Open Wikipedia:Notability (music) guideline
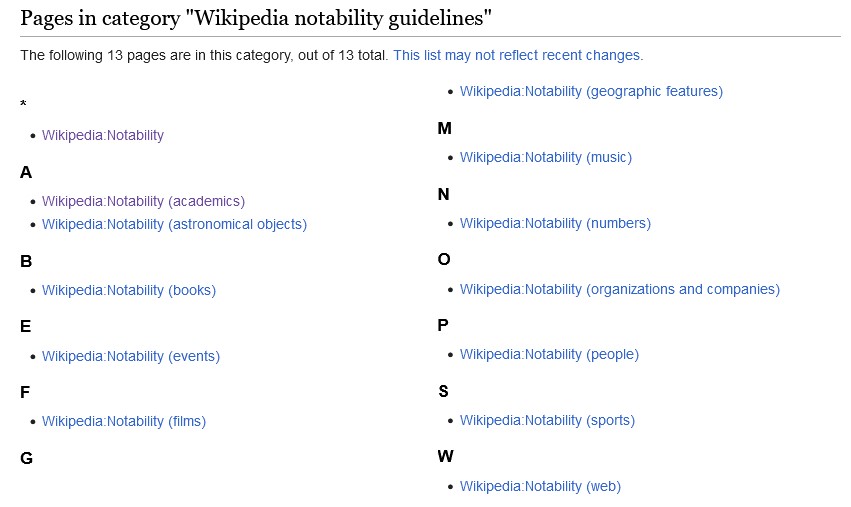The height and width of the screenshot is (507, 851). coord(545,157)
